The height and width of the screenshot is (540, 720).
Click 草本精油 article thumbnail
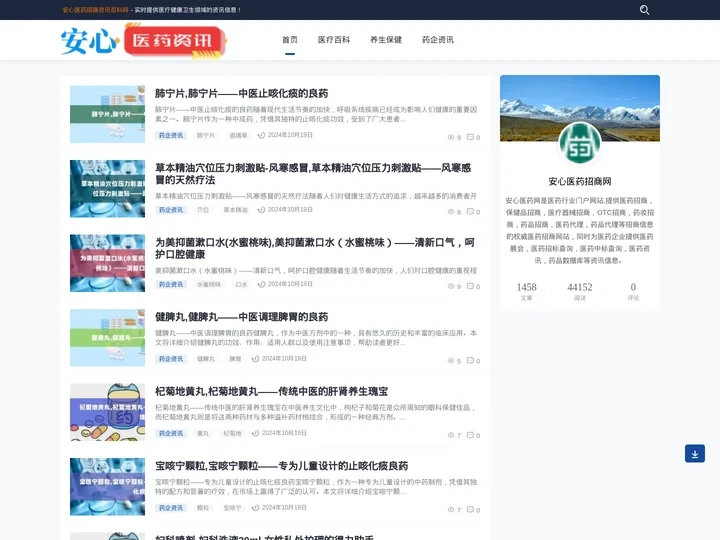pos(107,188)
